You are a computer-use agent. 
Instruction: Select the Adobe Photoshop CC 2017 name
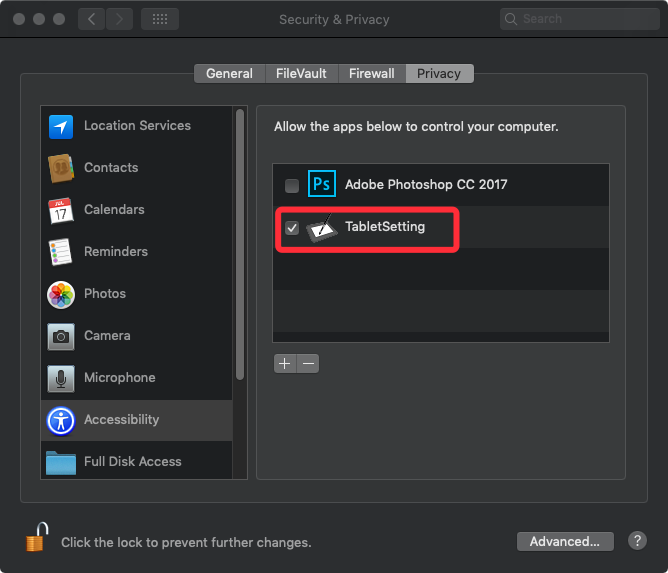click(426, 184)
